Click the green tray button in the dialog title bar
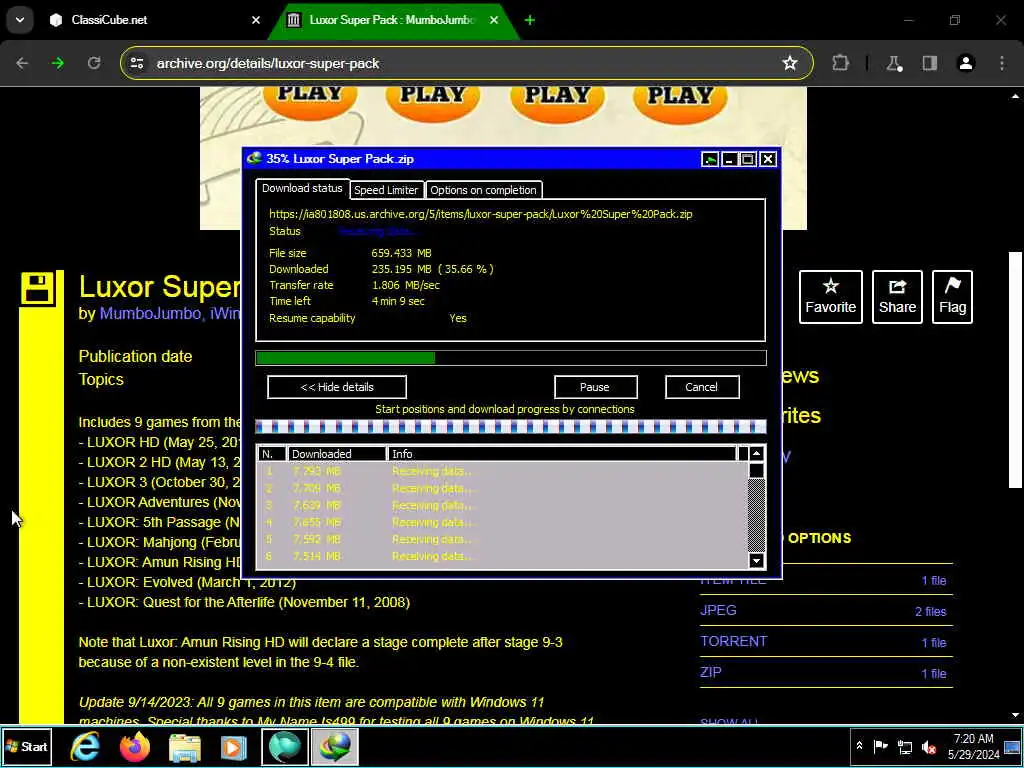Image resolution: width=1024 pixels, height=768 pixels. click(710, 159)
